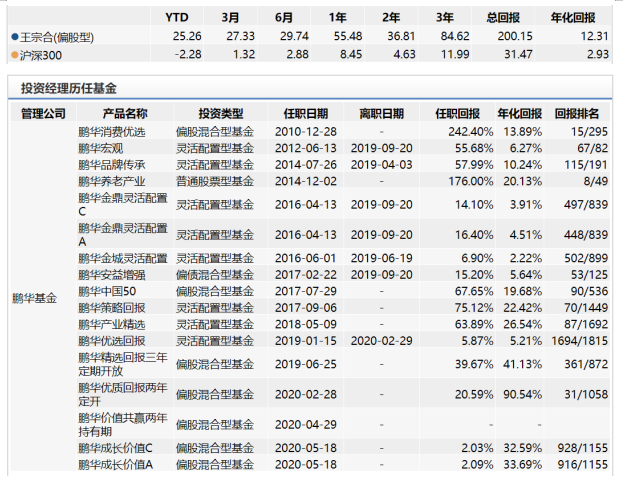
Task: Select the 928/1155 ranking cell
Action: click(x=582, y=448)
